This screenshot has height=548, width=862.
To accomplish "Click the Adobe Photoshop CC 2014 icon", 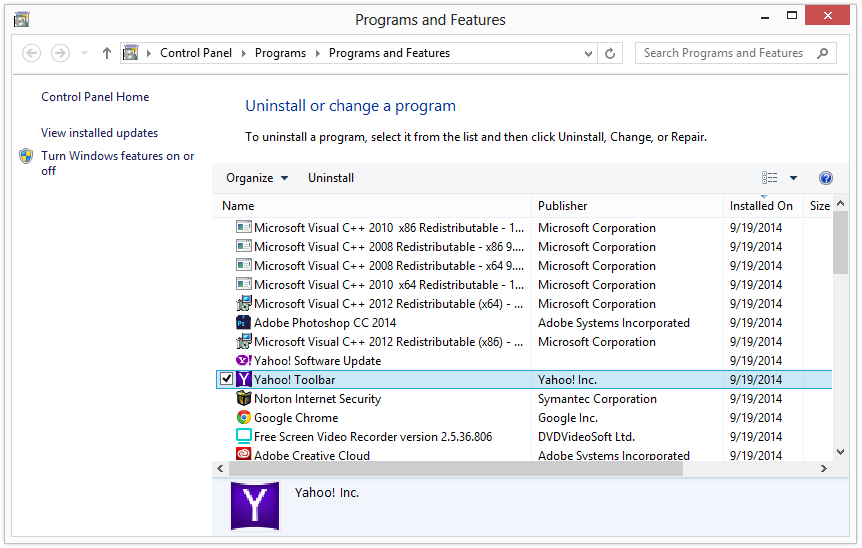I will (x=244, y=323).
